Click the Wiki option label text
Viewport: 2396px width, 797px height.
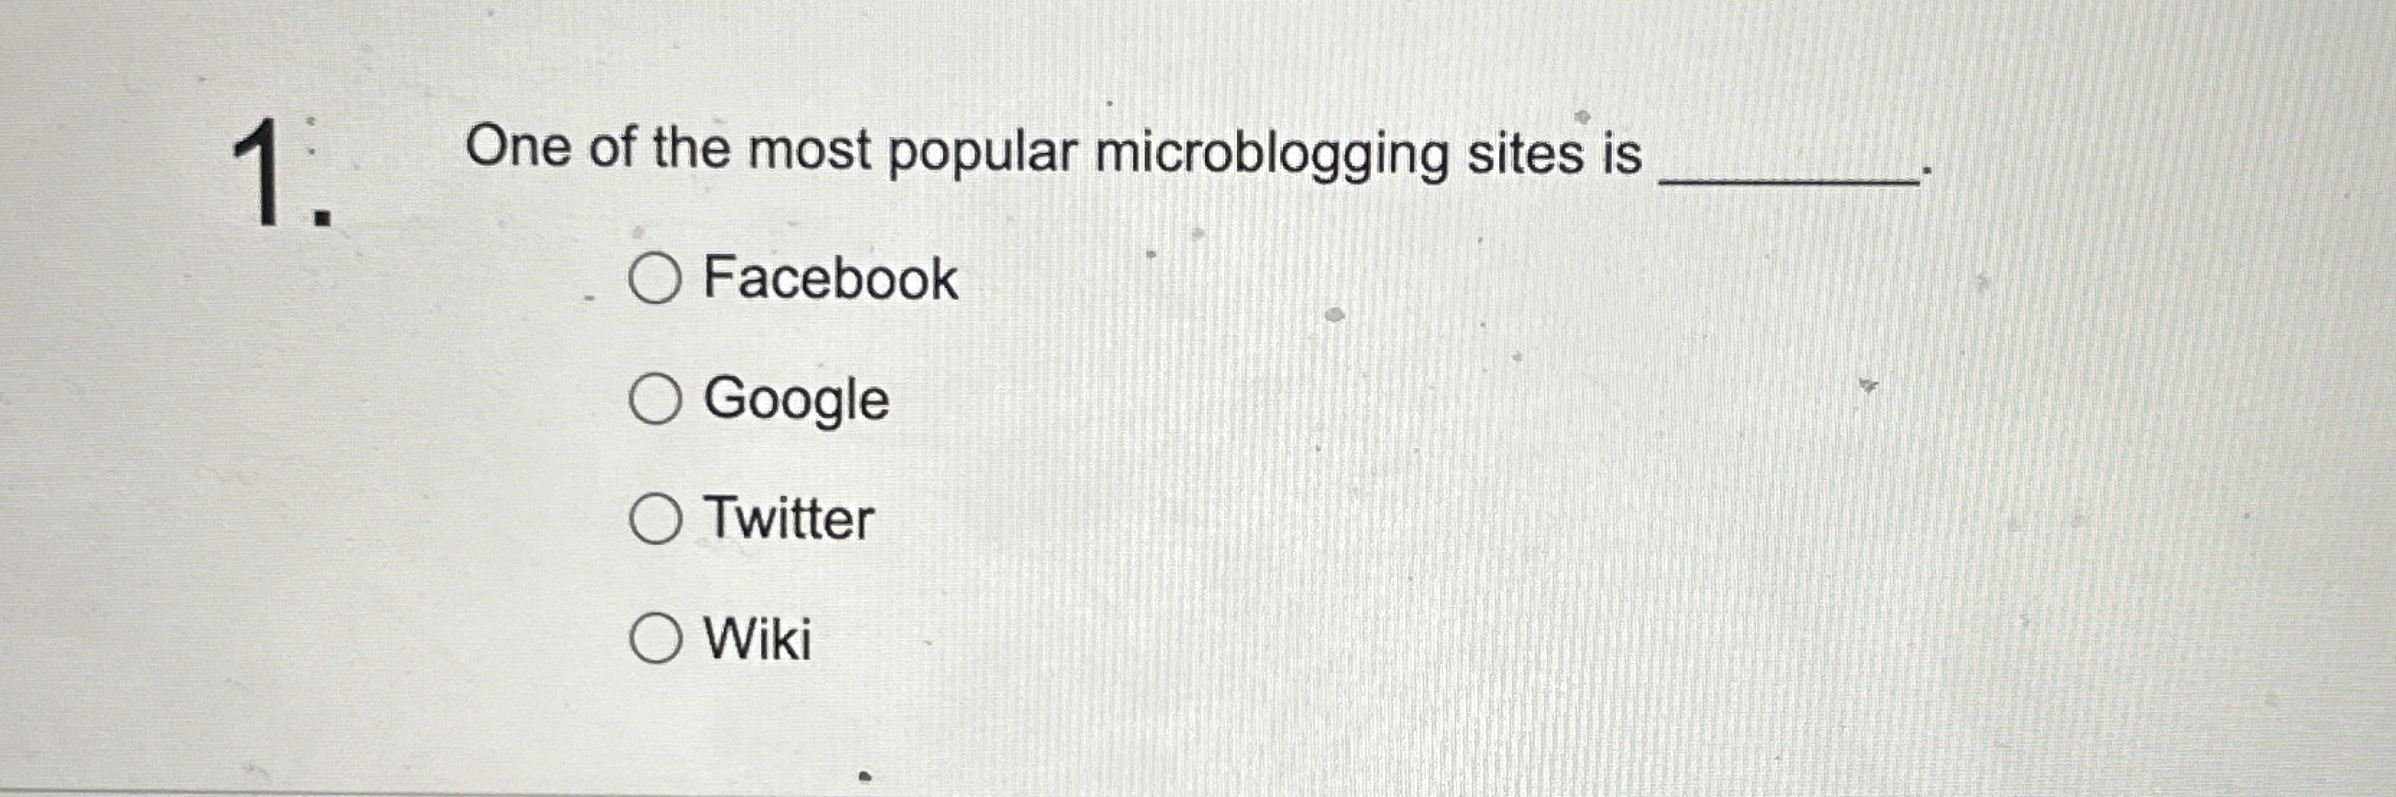[757, 639]
